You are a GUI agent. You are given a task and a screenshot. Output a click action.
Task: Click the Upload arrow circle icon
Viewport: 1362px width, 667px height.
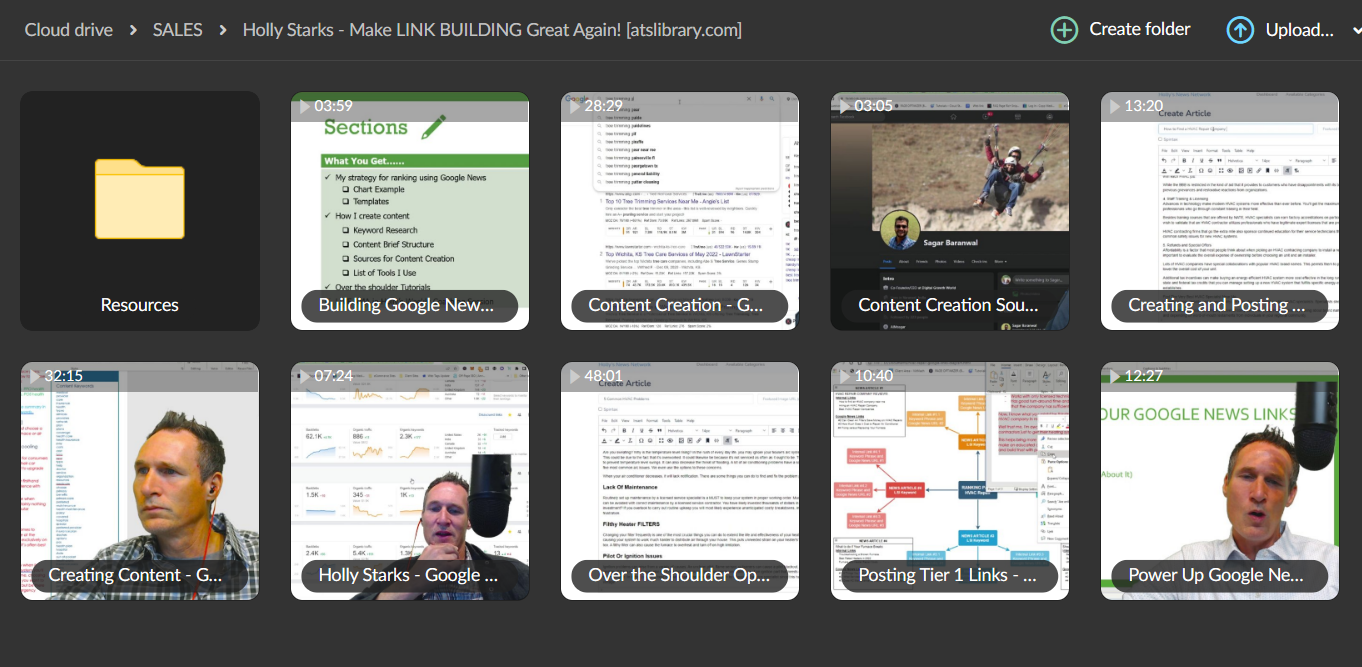pyautogui.click(x=1240, y=29)
